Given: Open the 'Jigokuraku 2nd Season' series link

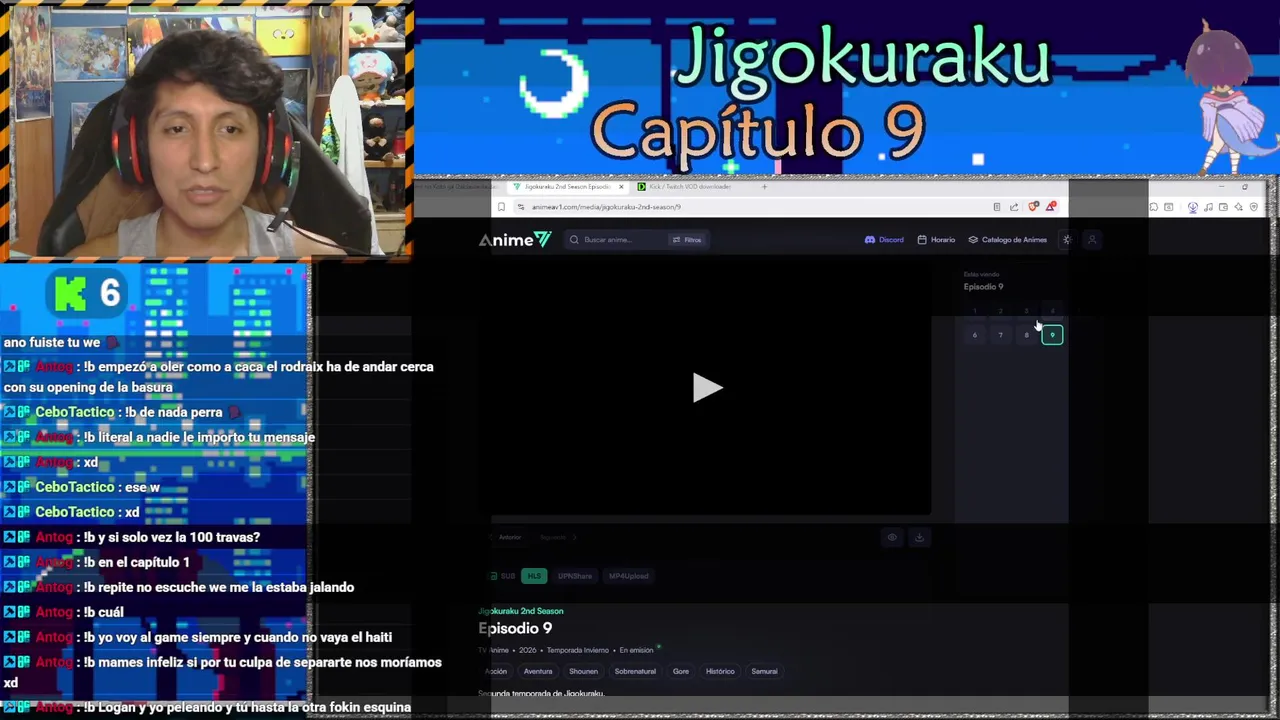Looking at the screenshot, I should [521, 611].
